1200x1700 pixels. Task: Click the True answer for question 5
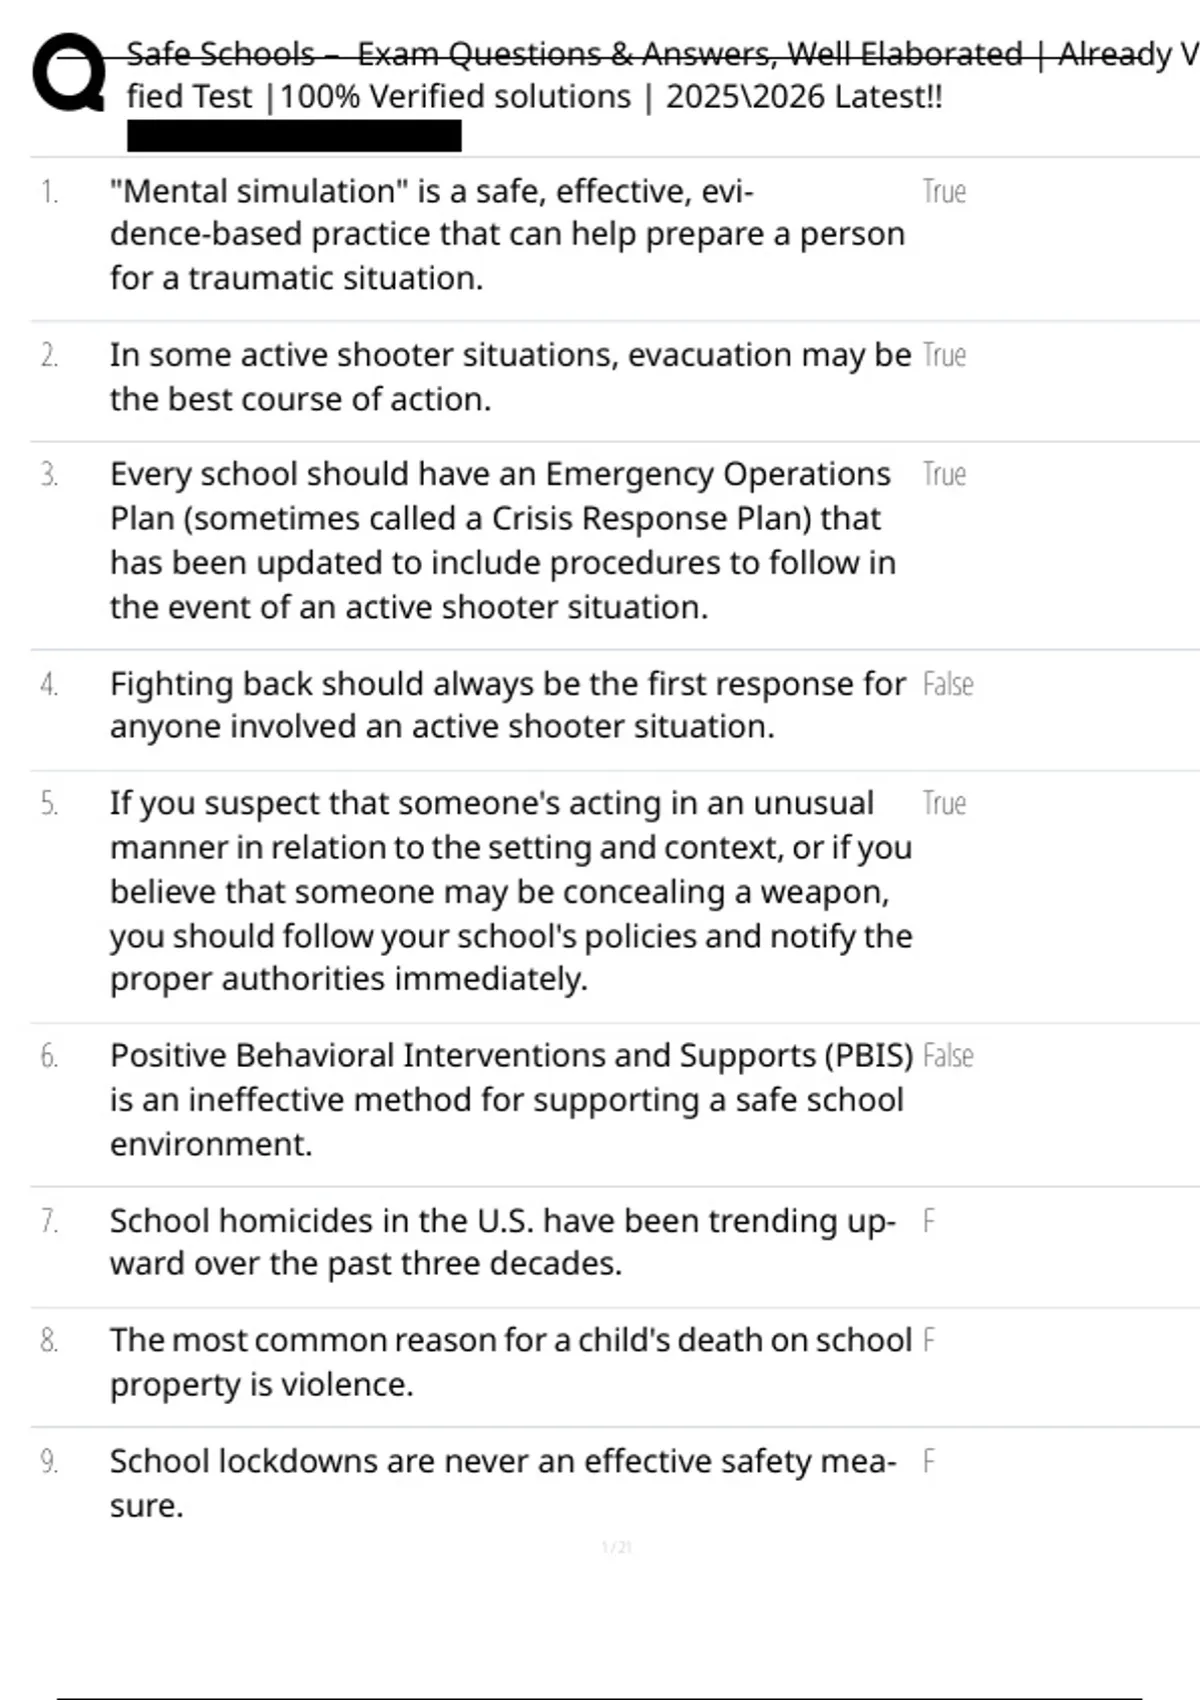click(x=944, y=803)
